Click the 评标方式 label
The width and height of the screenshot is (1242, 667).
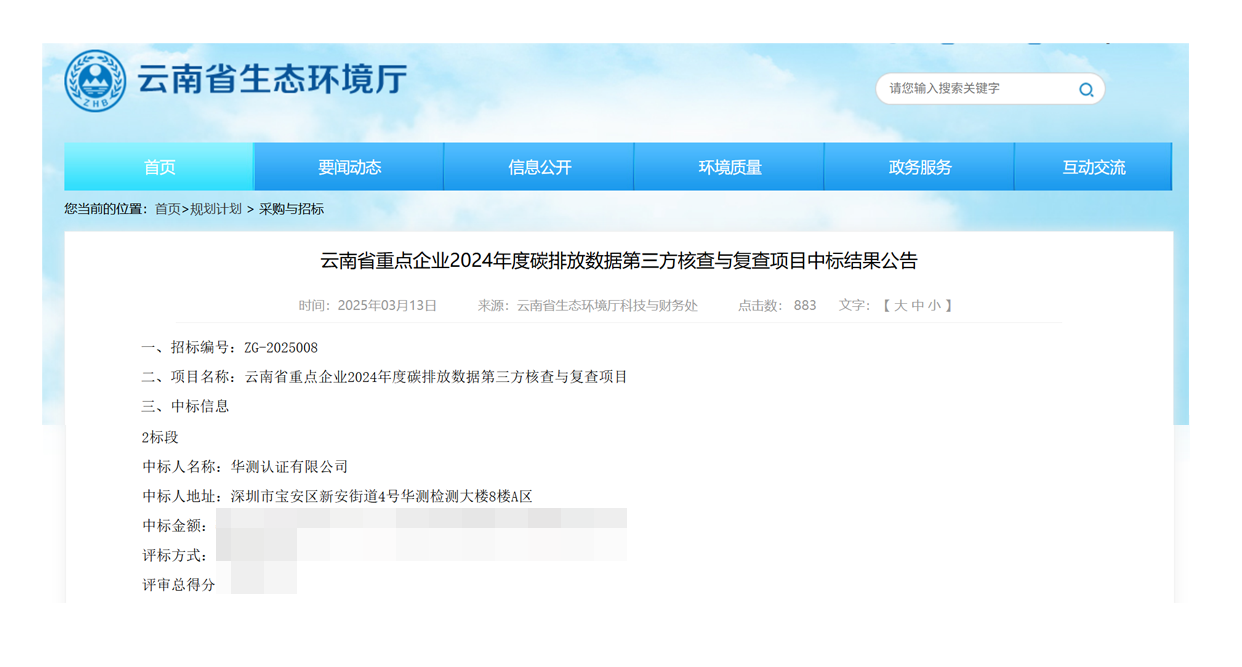pyautogui.click(x=174, y=556)
